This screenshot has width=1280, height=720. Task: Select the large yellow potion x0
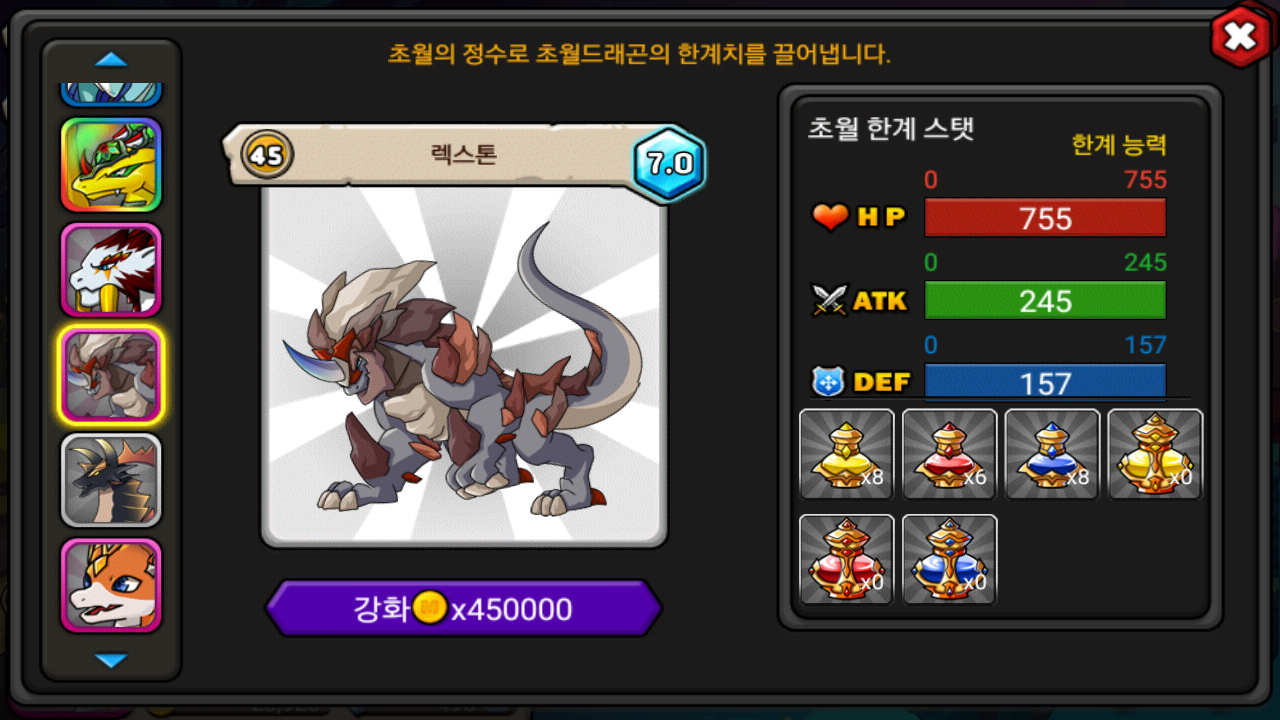point(1155,454)
